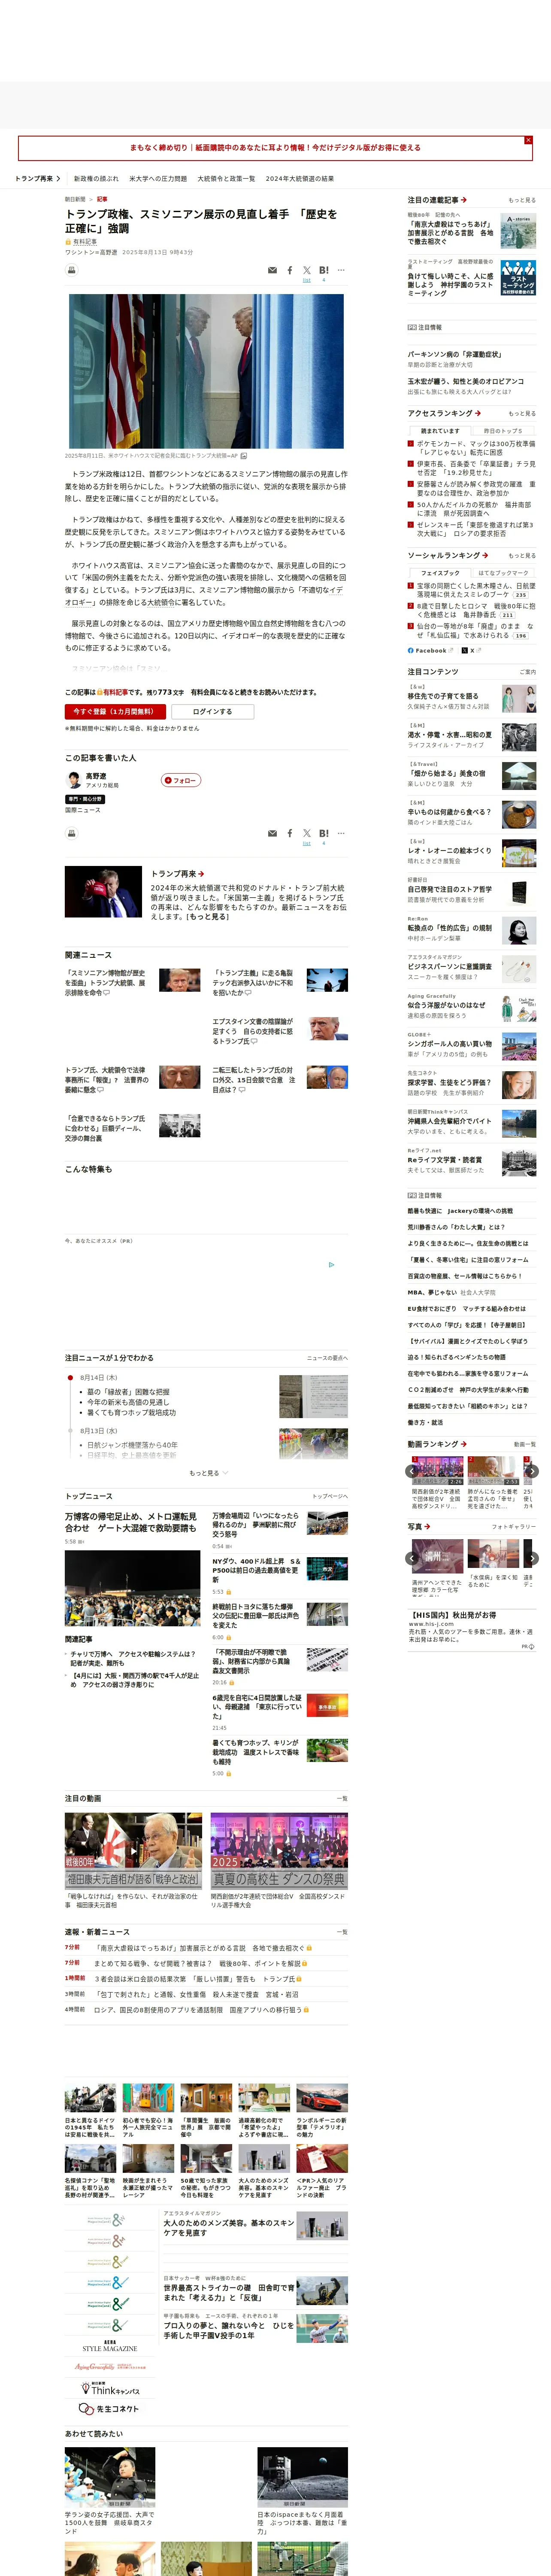
Task: Open the subscription notice banner link
Action: tap(275, 148)
